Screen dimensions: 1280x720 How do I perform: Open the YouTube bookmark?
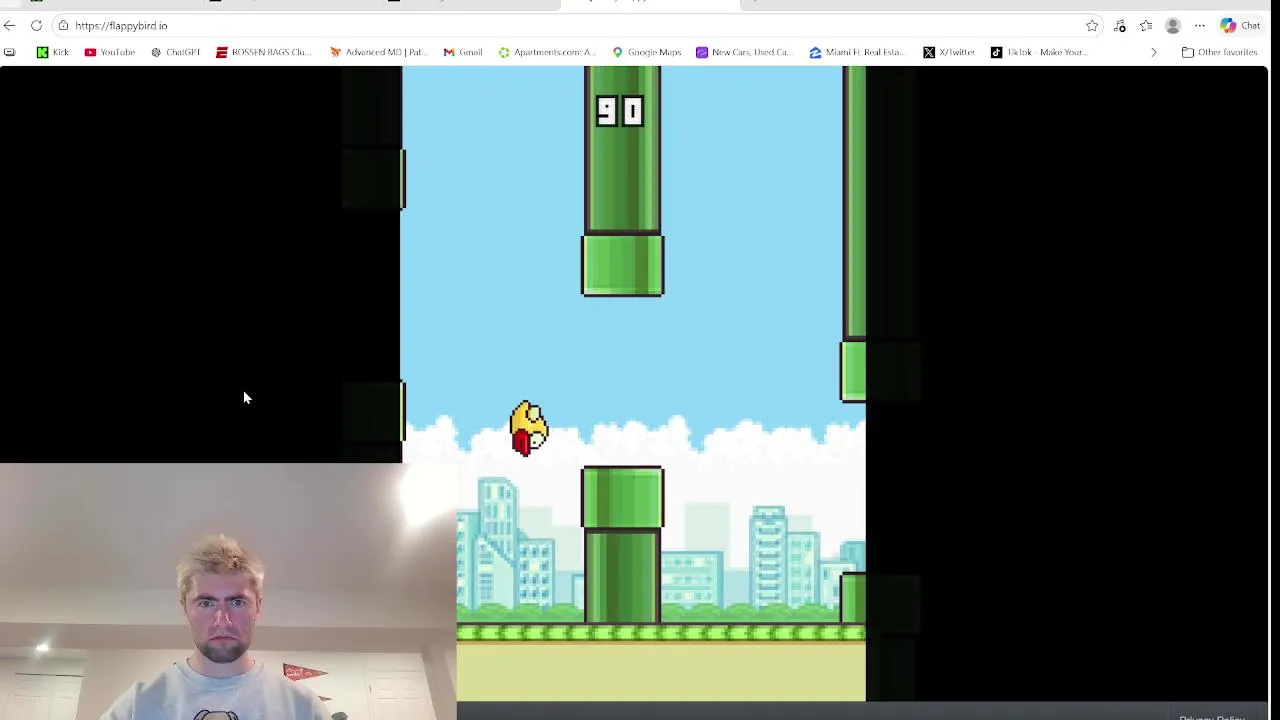[x=110, y=52]
